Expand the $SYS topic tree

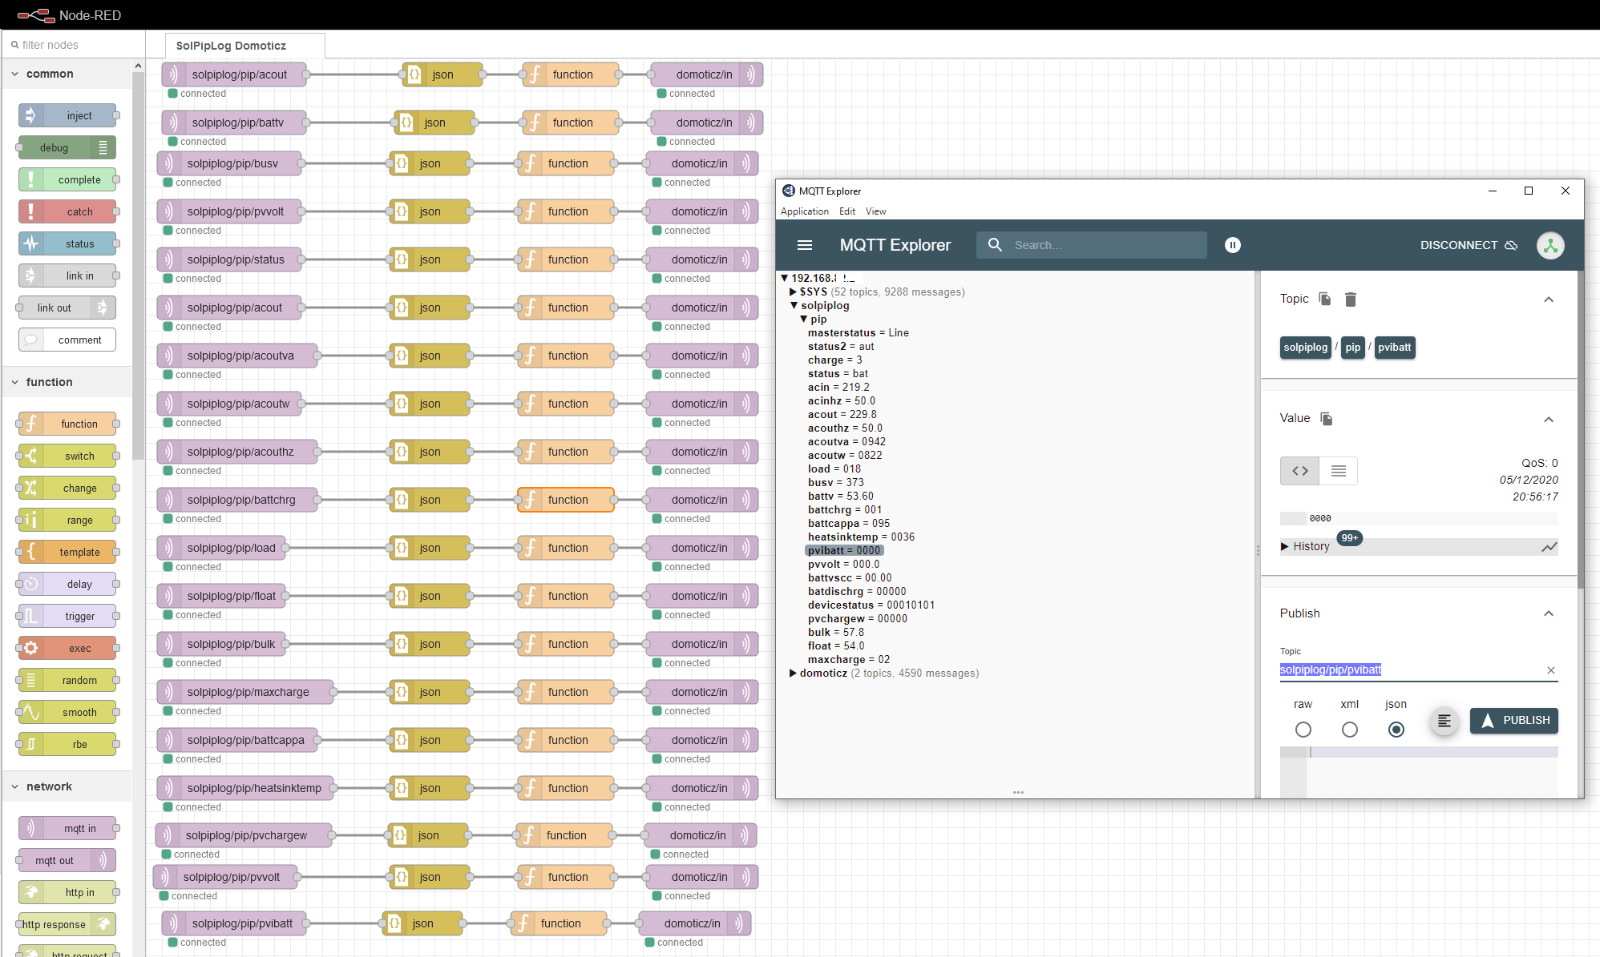pyautogui.click(x=793, y=292)
